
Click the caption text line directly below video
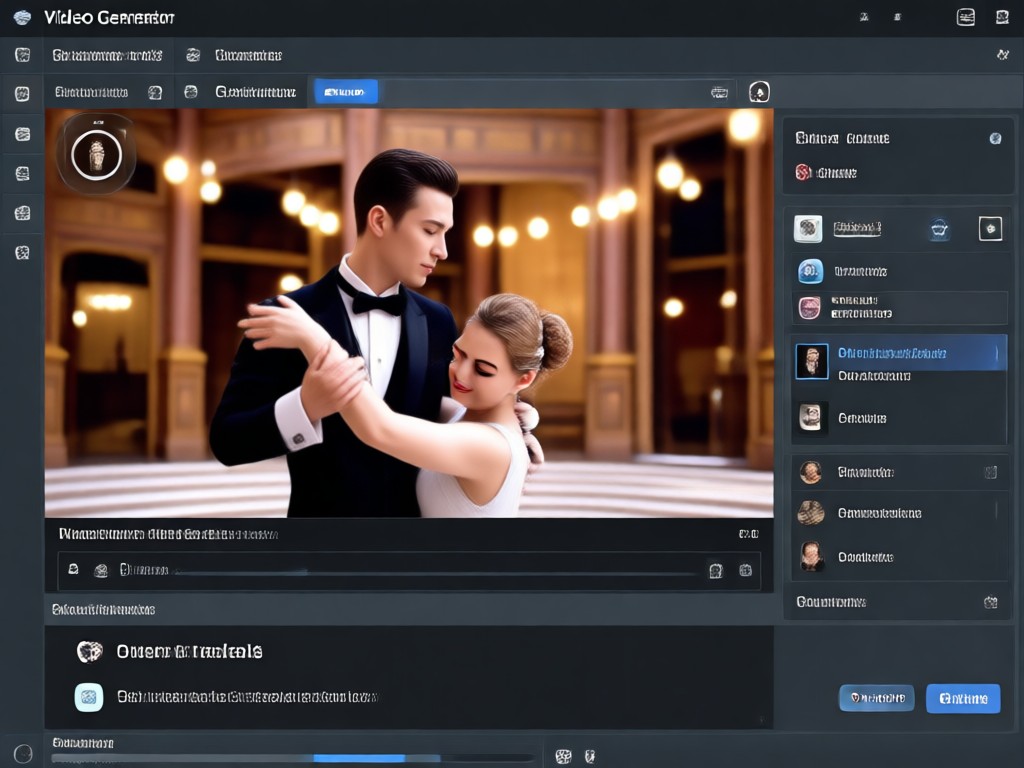click(x=168, y=534)
